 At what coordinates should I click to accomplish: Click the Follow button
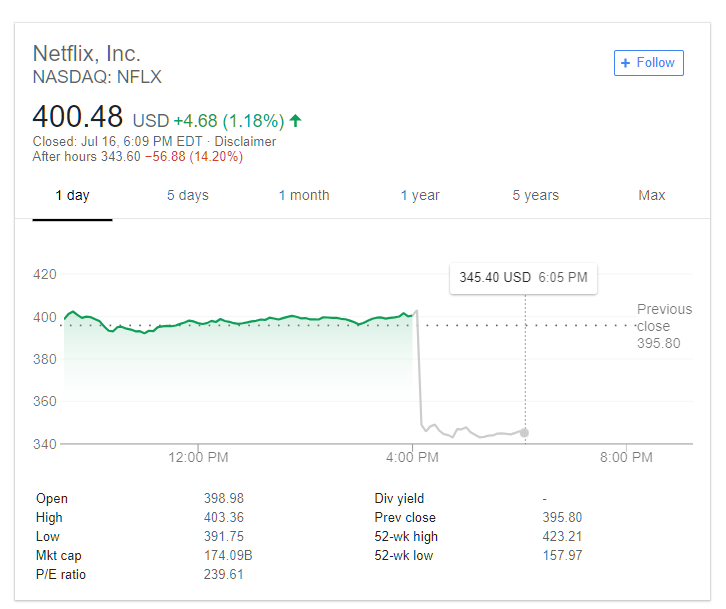648,63
